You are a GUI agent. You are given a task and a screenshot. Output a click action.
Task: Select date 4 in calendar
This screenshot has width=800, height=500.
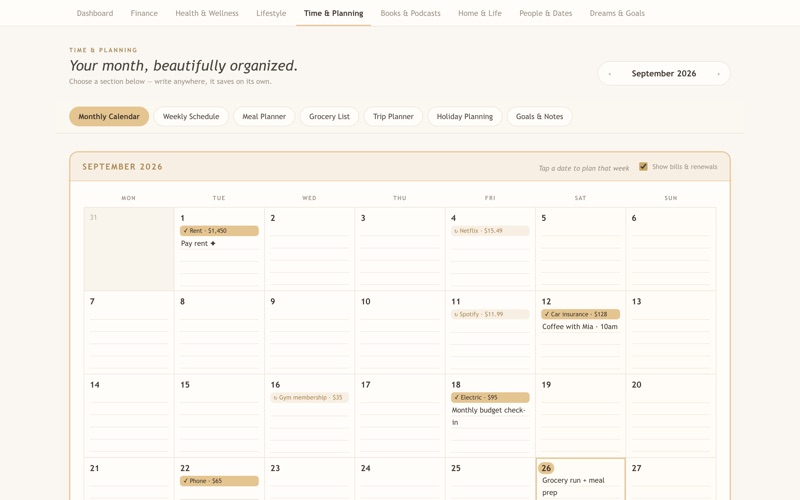click(453, 218)
